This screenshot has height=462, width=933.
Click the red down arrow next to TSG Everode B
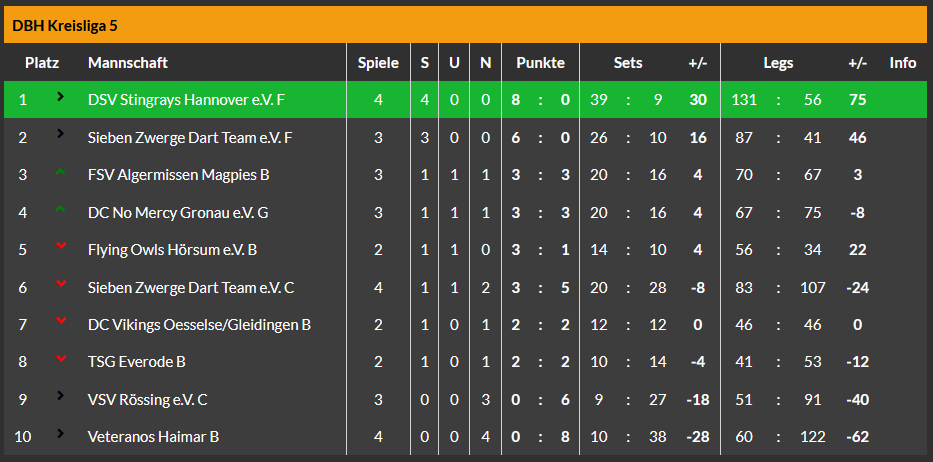coord(60,359)
